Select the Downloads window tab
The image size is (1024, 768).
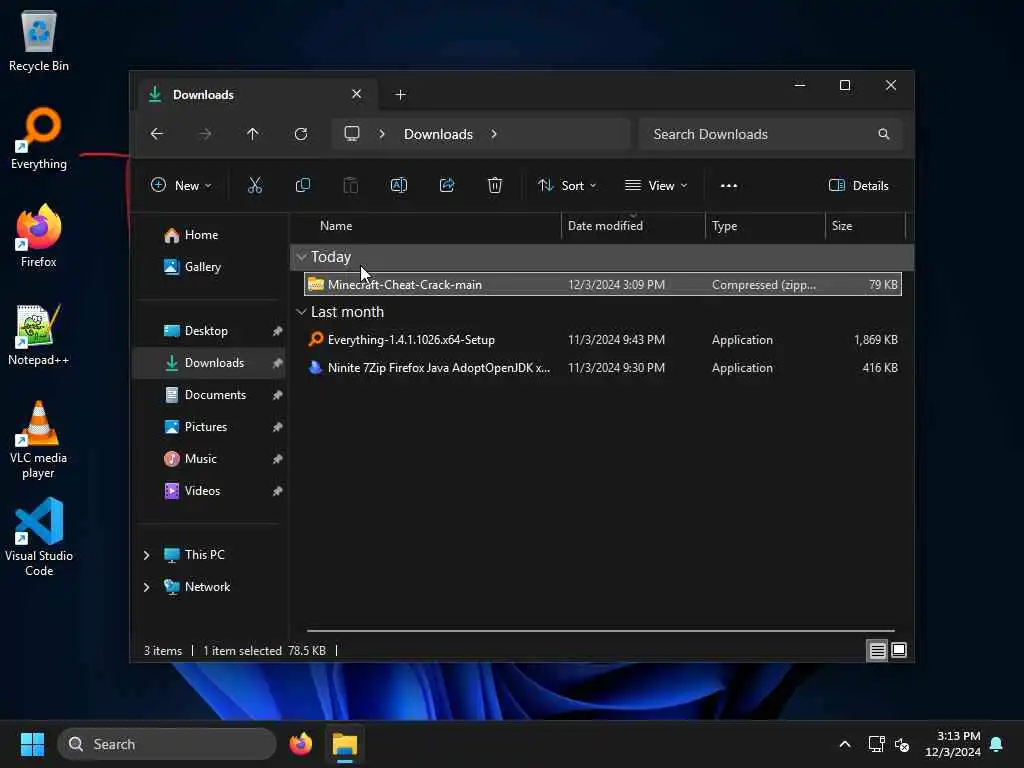(257, 95)
